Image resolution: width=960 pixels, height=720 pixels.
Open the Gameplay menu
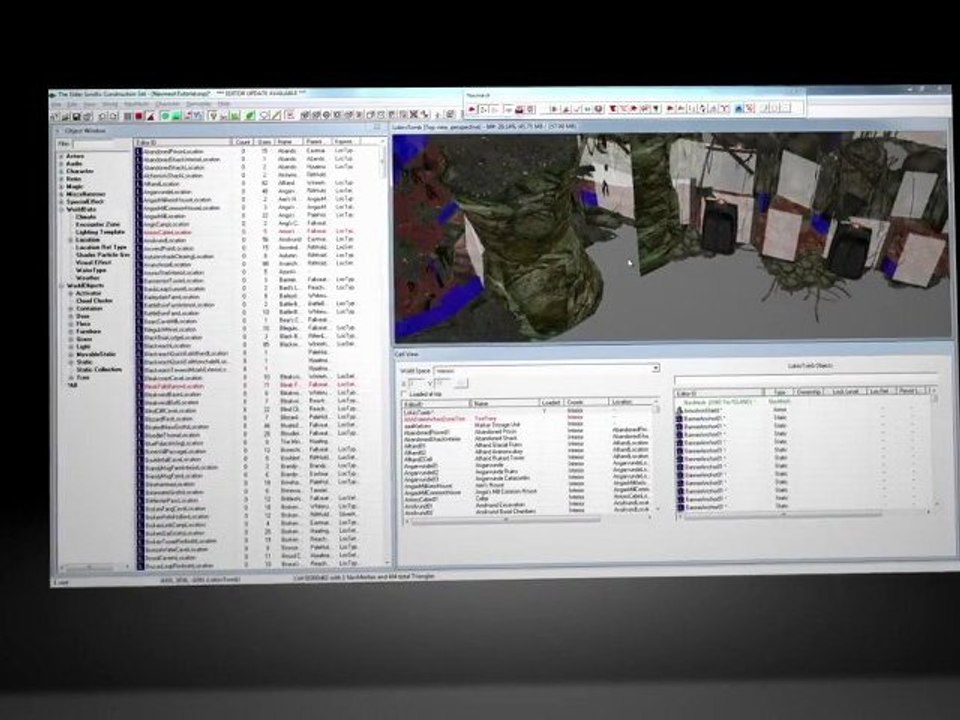pos(198,104)
